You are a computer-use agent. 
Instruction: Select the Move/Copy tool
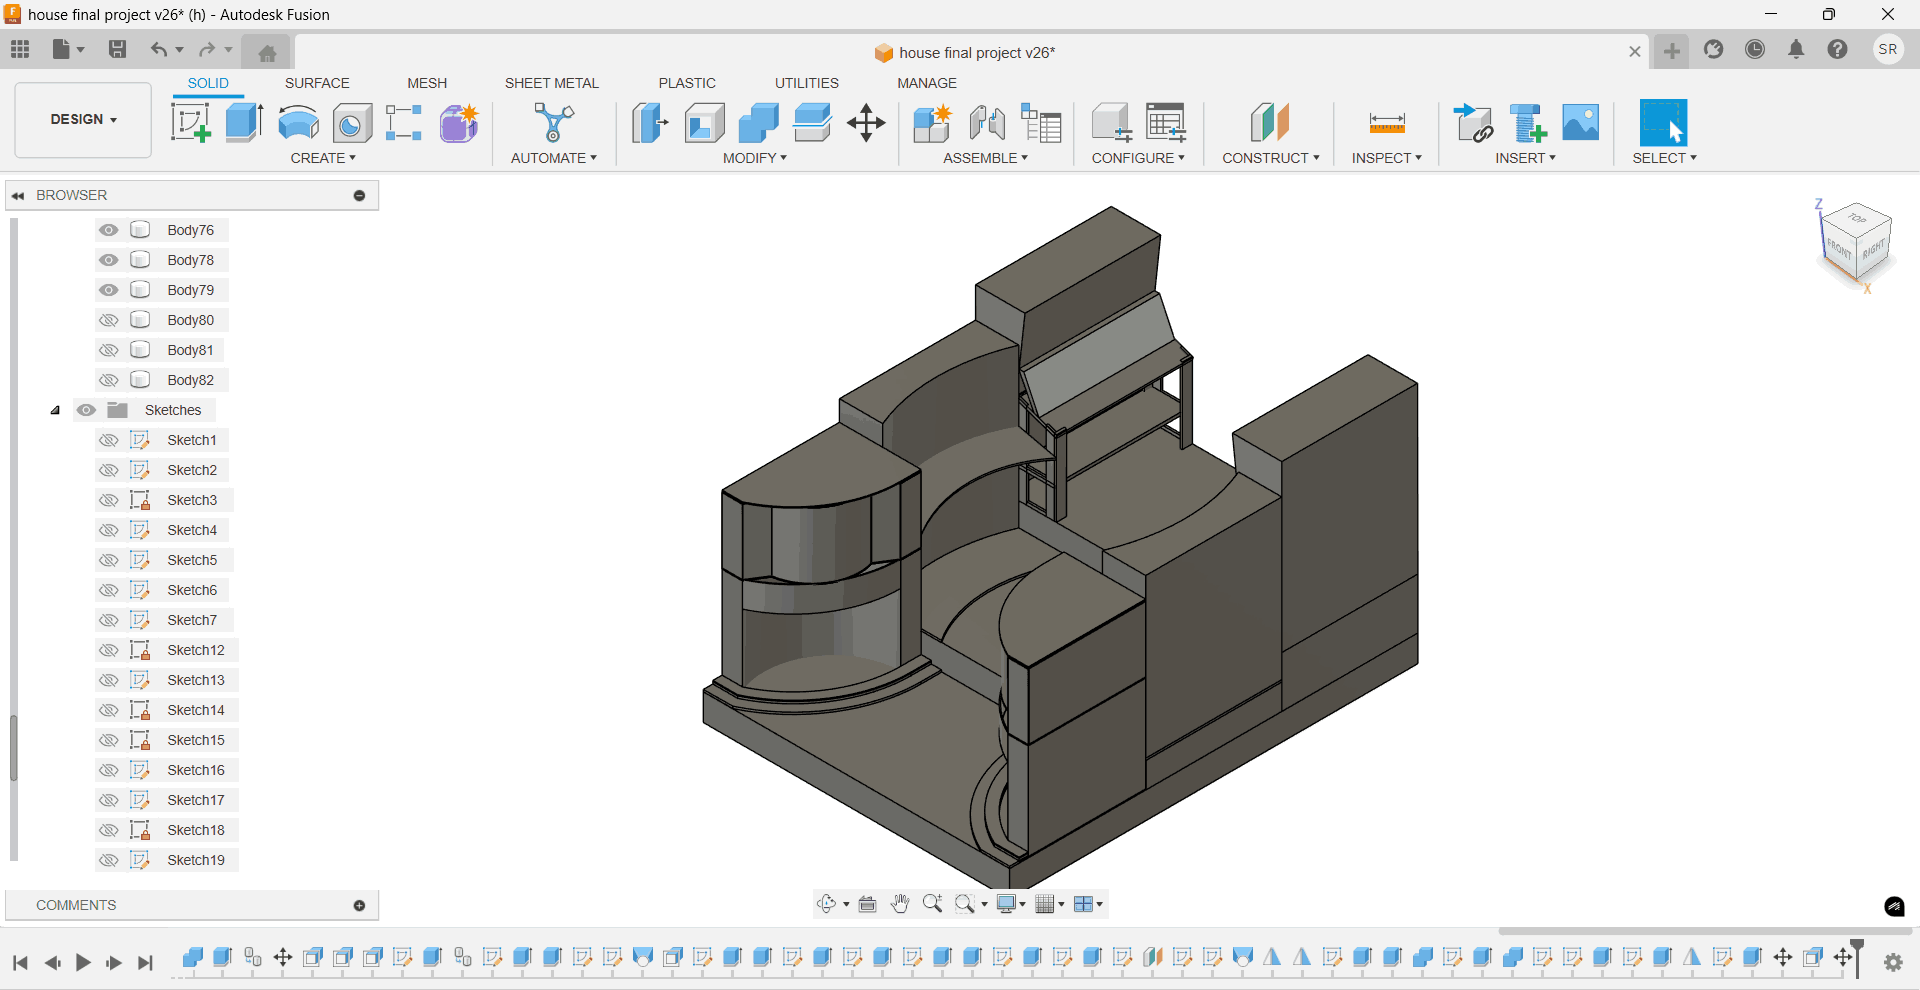866,123
